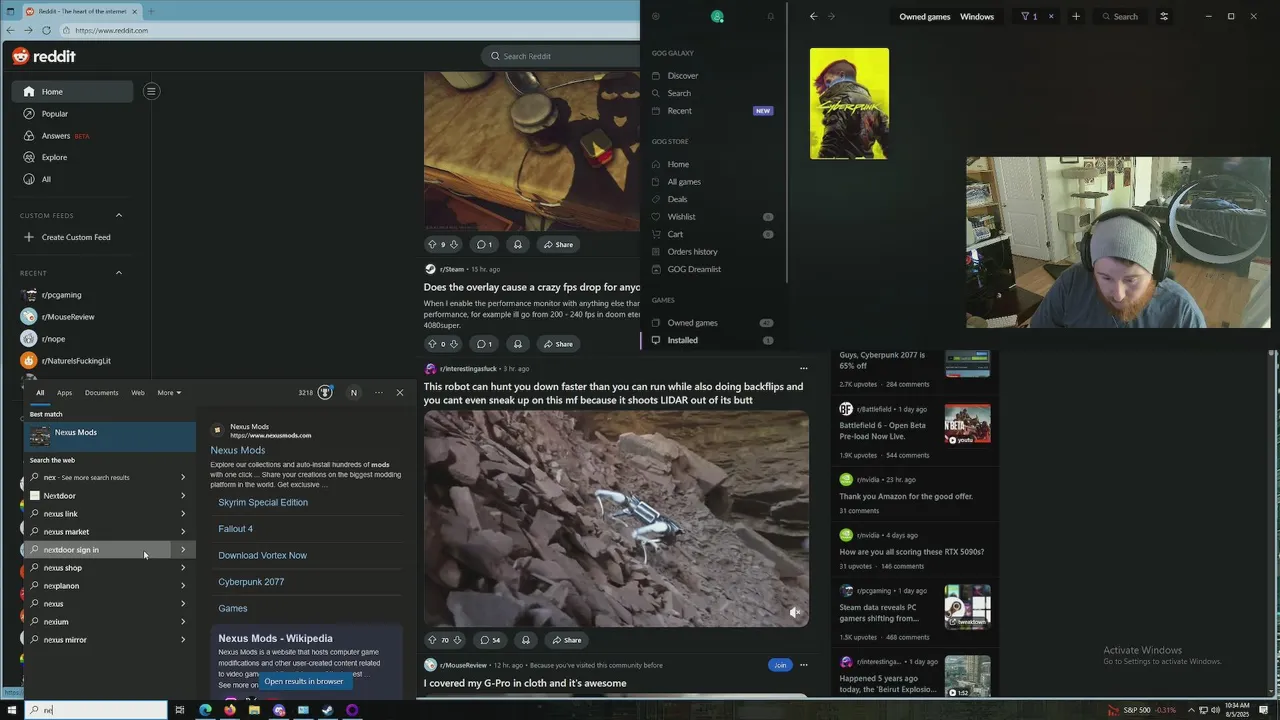Screen dimensions: 1280x720
Task: Close the Windows search panel
Action: click(x=400, y=393)
